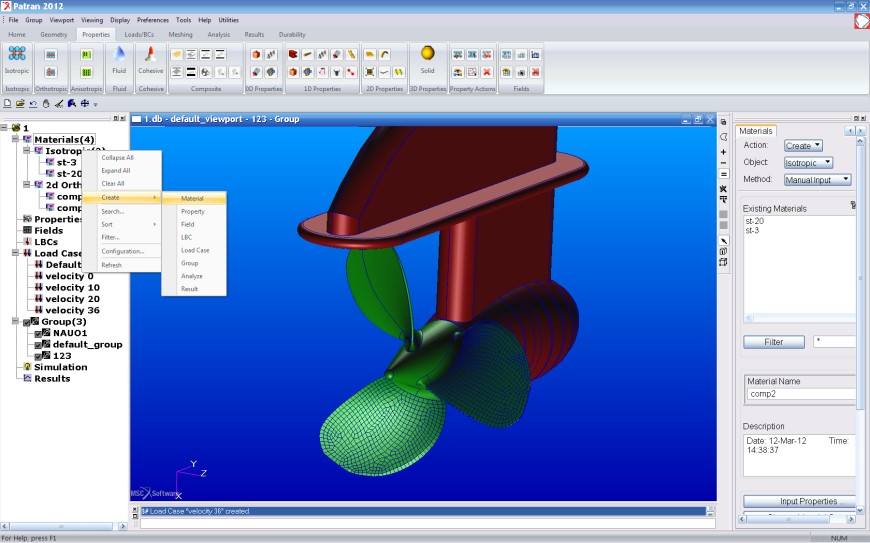The image size is (870, 543).
Task: Click the Fluid material droplet icon
Action: 119,54
